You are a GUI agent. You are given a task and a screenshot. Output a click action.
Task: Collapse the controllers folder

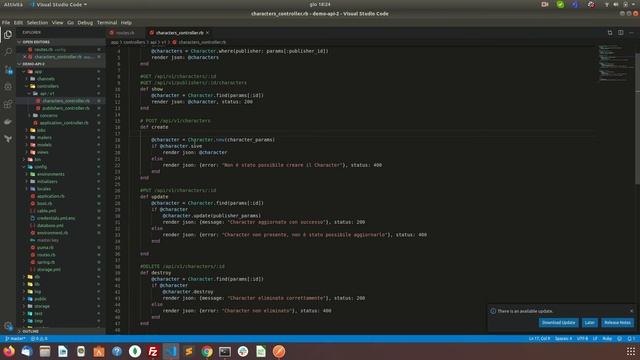pos(48,86)
